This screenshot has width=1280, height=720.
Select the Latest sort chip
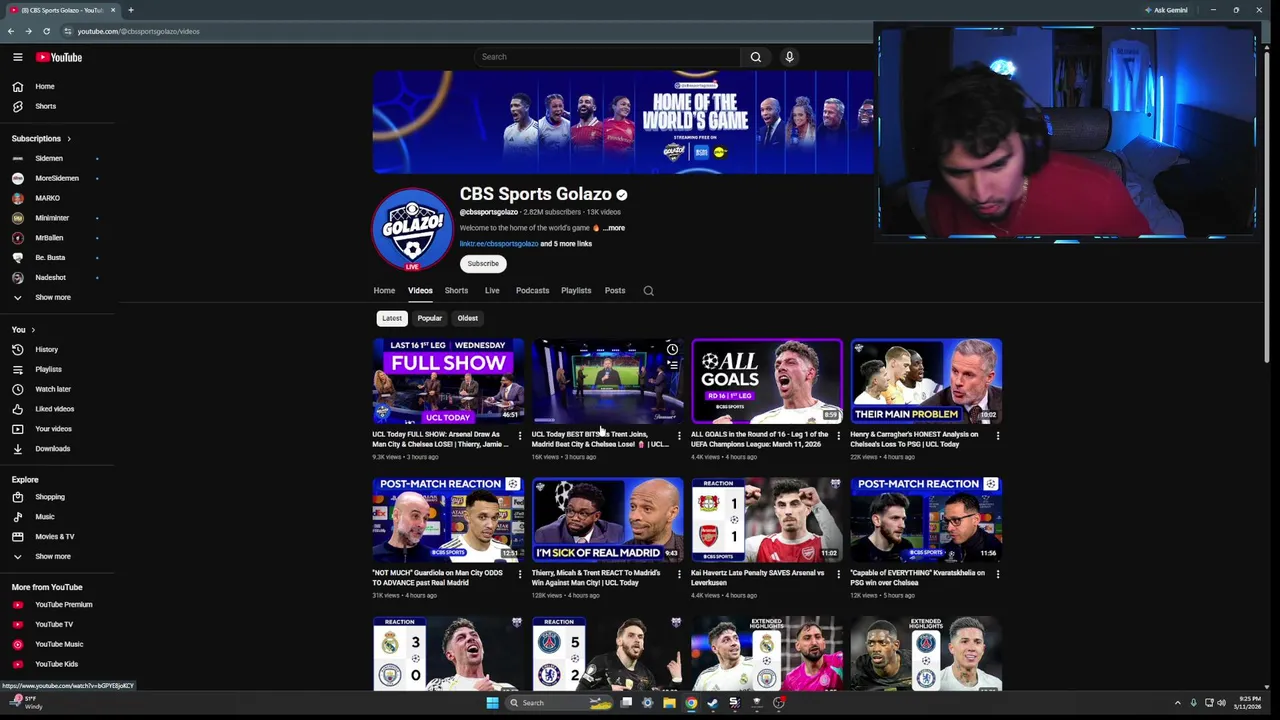(391, 318)
